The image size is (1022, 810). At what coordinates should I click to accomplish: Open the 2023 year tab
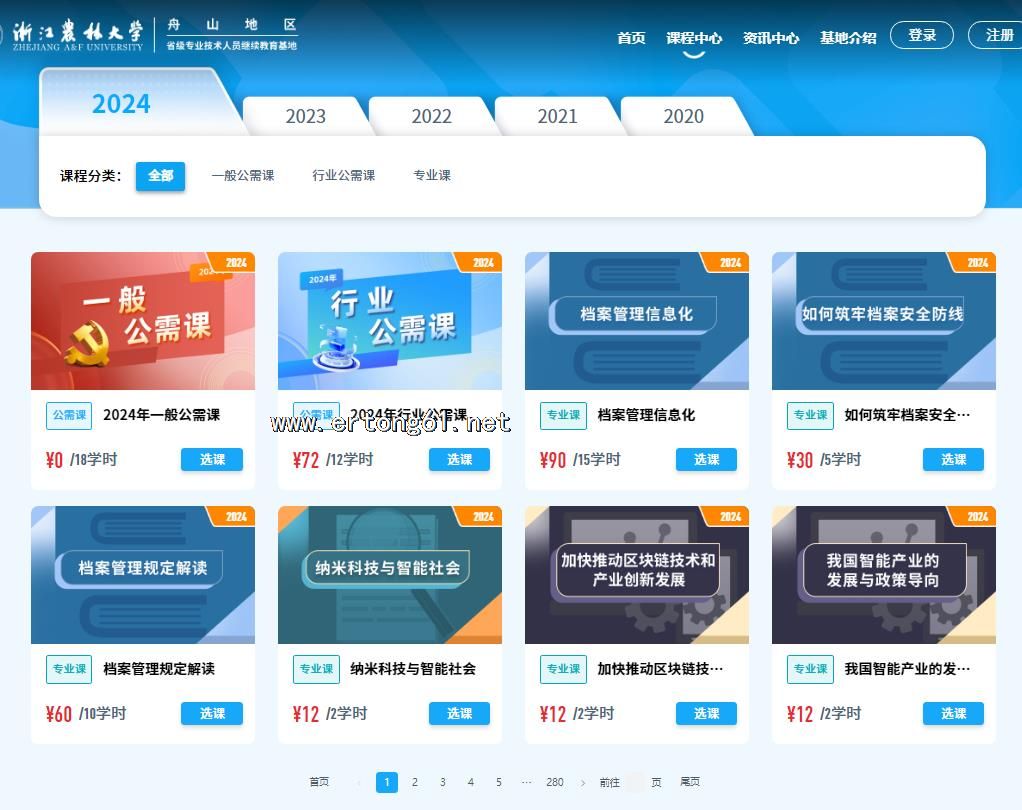click(x=305, y=116)
